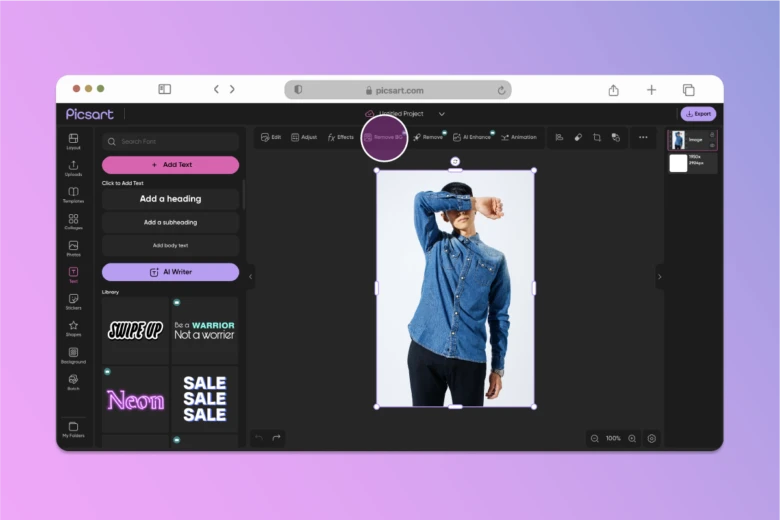Screen dimensions: 780x520
Task: Open the Effects tab in toolbar
Action: (x=341, y=137)
